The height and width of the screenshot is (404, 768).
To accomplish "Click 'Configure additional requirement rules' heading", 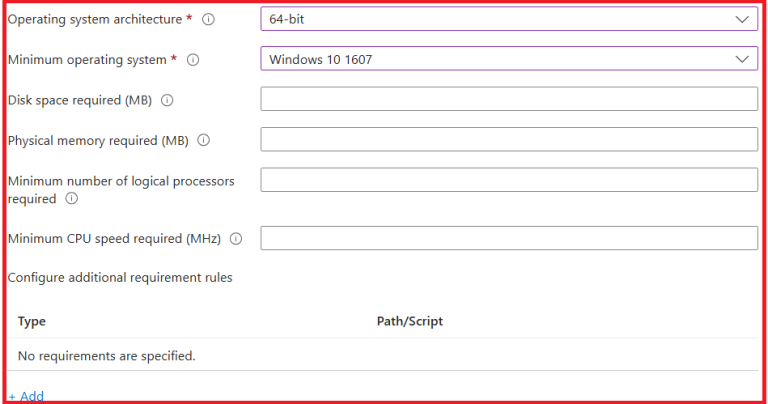I will point(120,277).
